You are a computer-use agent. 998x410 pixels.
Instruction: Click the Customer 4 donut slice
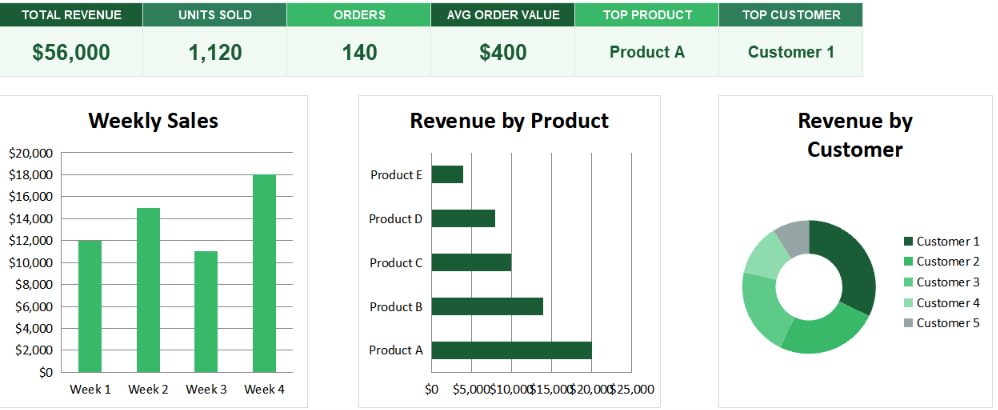coord(766,257)
